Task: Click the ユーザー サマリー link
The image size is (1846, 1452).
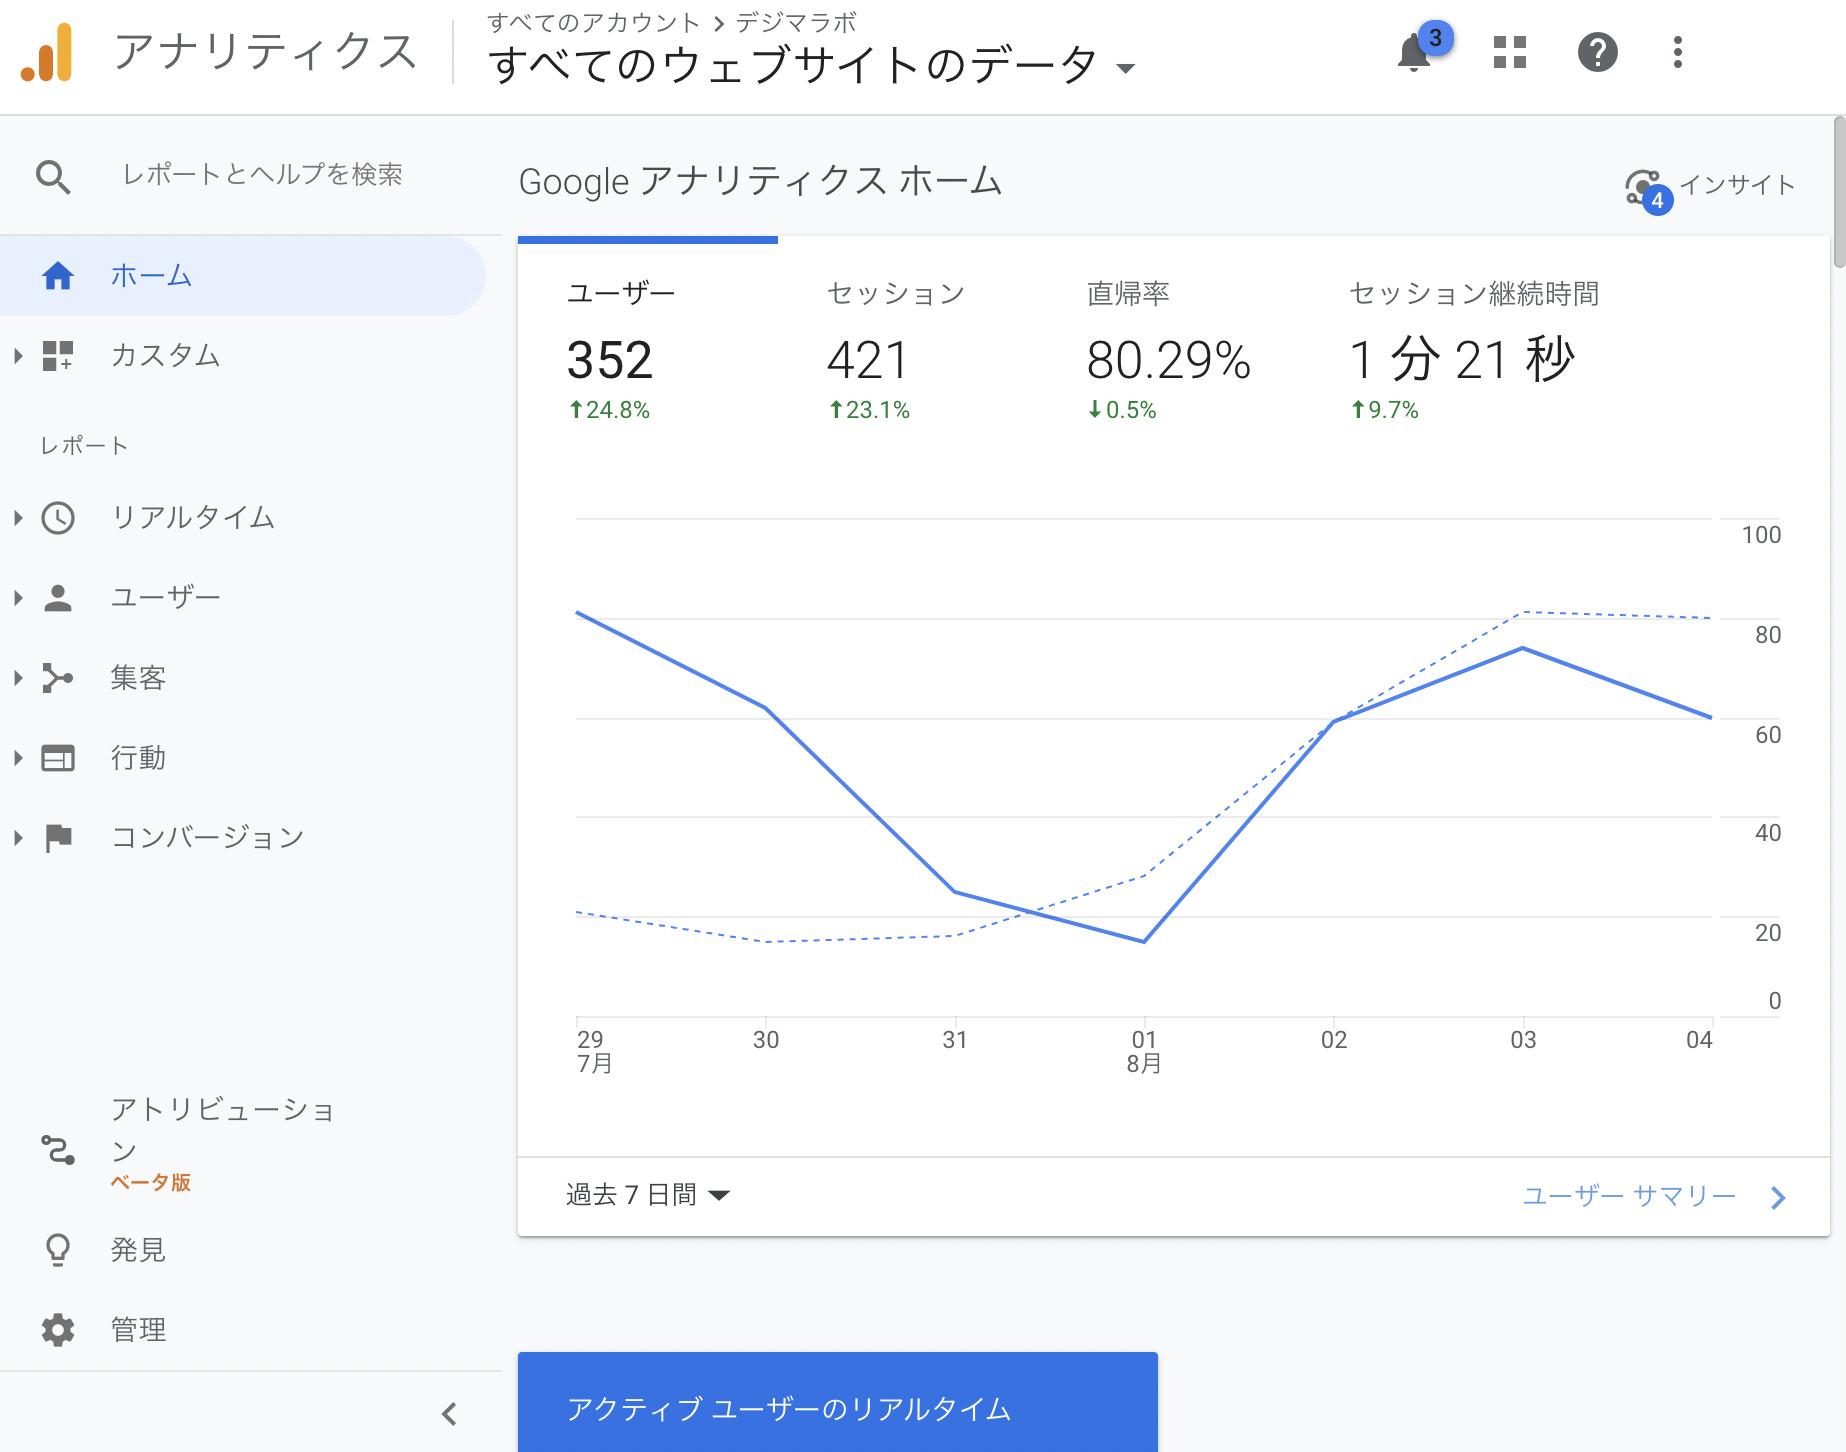Action: (x=1629, y=1195)
